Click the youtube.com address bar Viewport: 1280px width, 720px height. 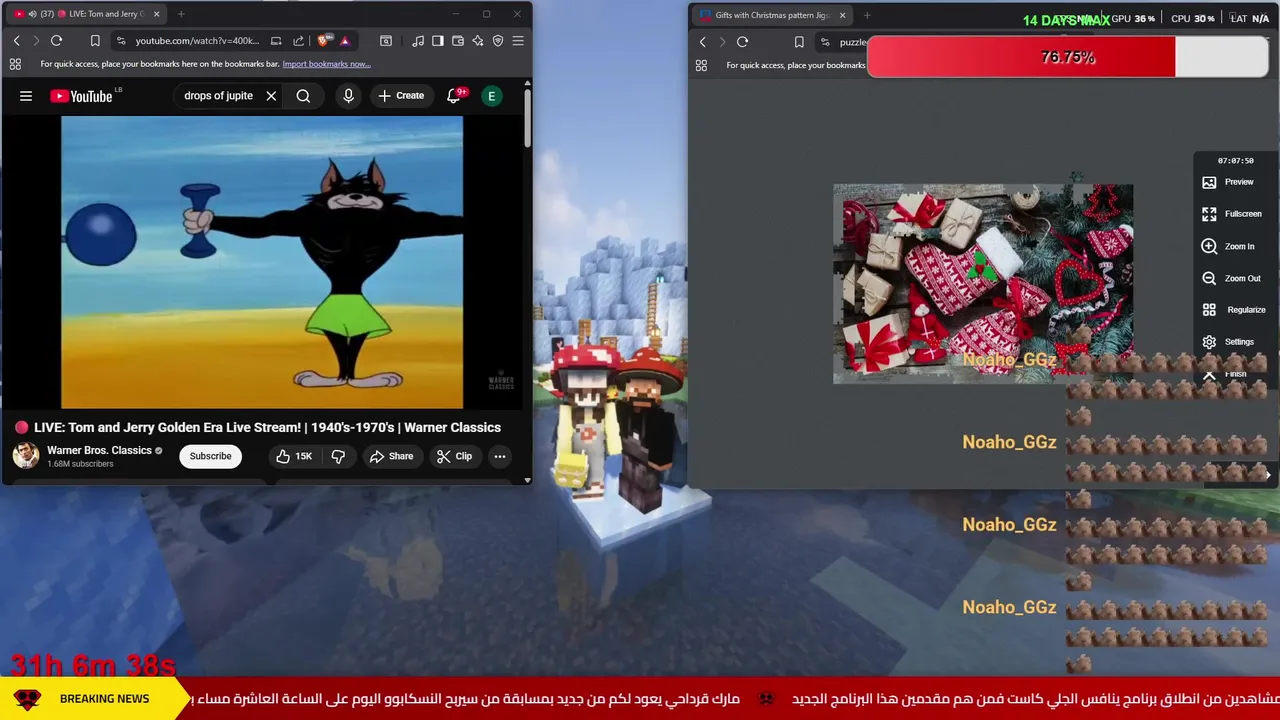click(x=197, y=41)
